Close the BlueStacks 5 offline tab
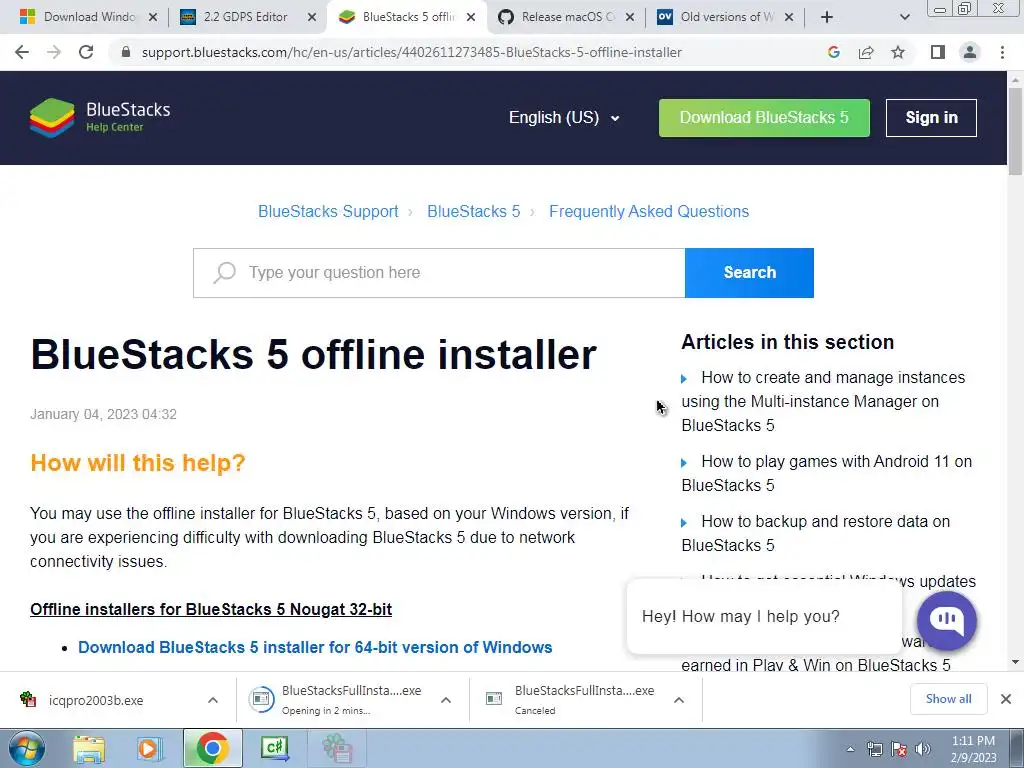The image size is (1024, 768). (x=471, y=17)
